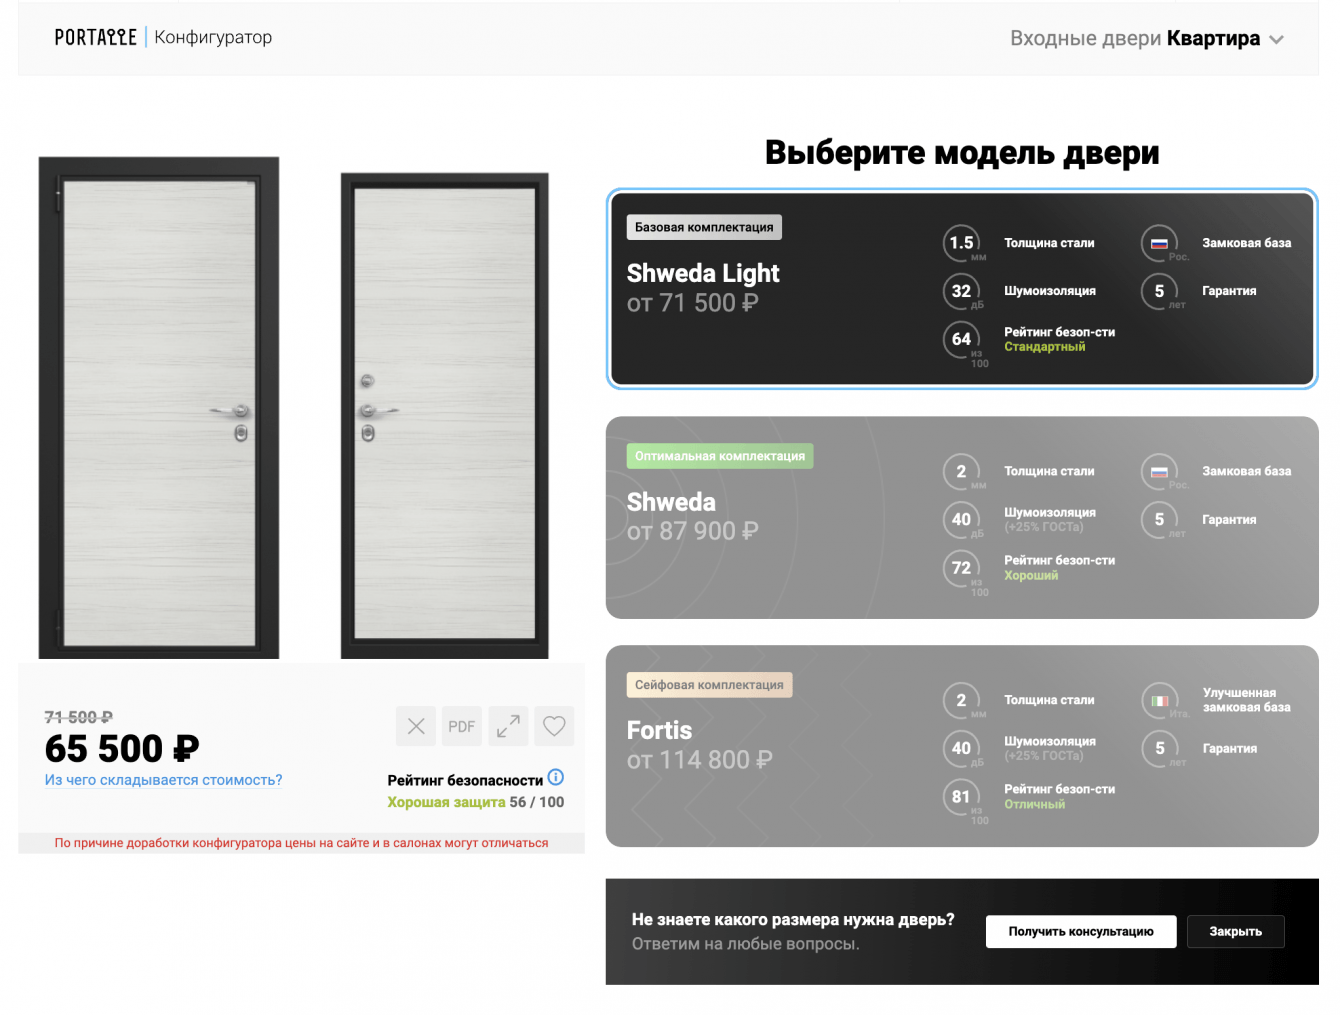Click Не знаете какого размера нужна дверь text
The width and height of the screenshot is (1340, 1015).
point(793,920)
